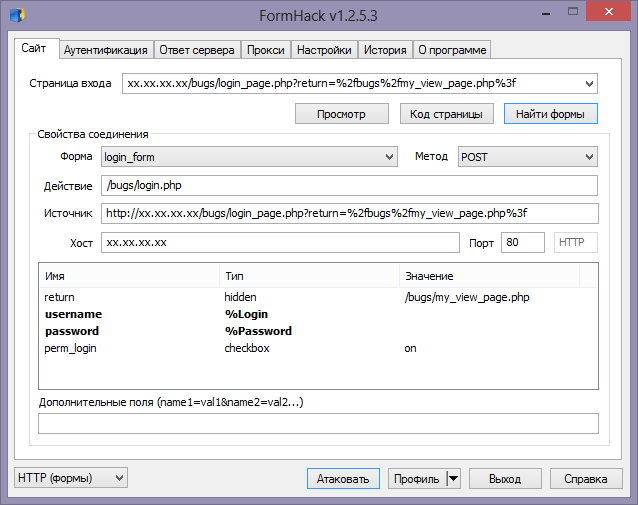
Task: Go to the История tab
Action: (384, 50)
